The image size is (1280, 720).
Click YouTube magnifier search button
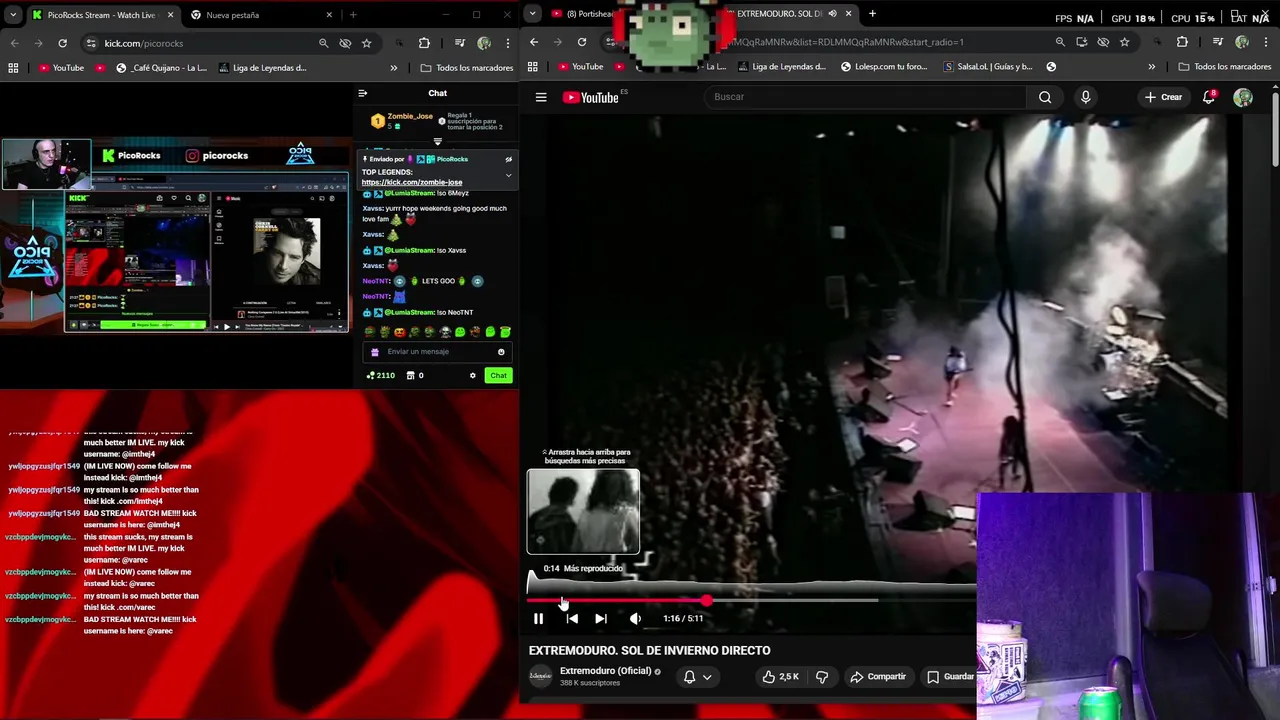pyautogui.click(x=1045, y=97)
